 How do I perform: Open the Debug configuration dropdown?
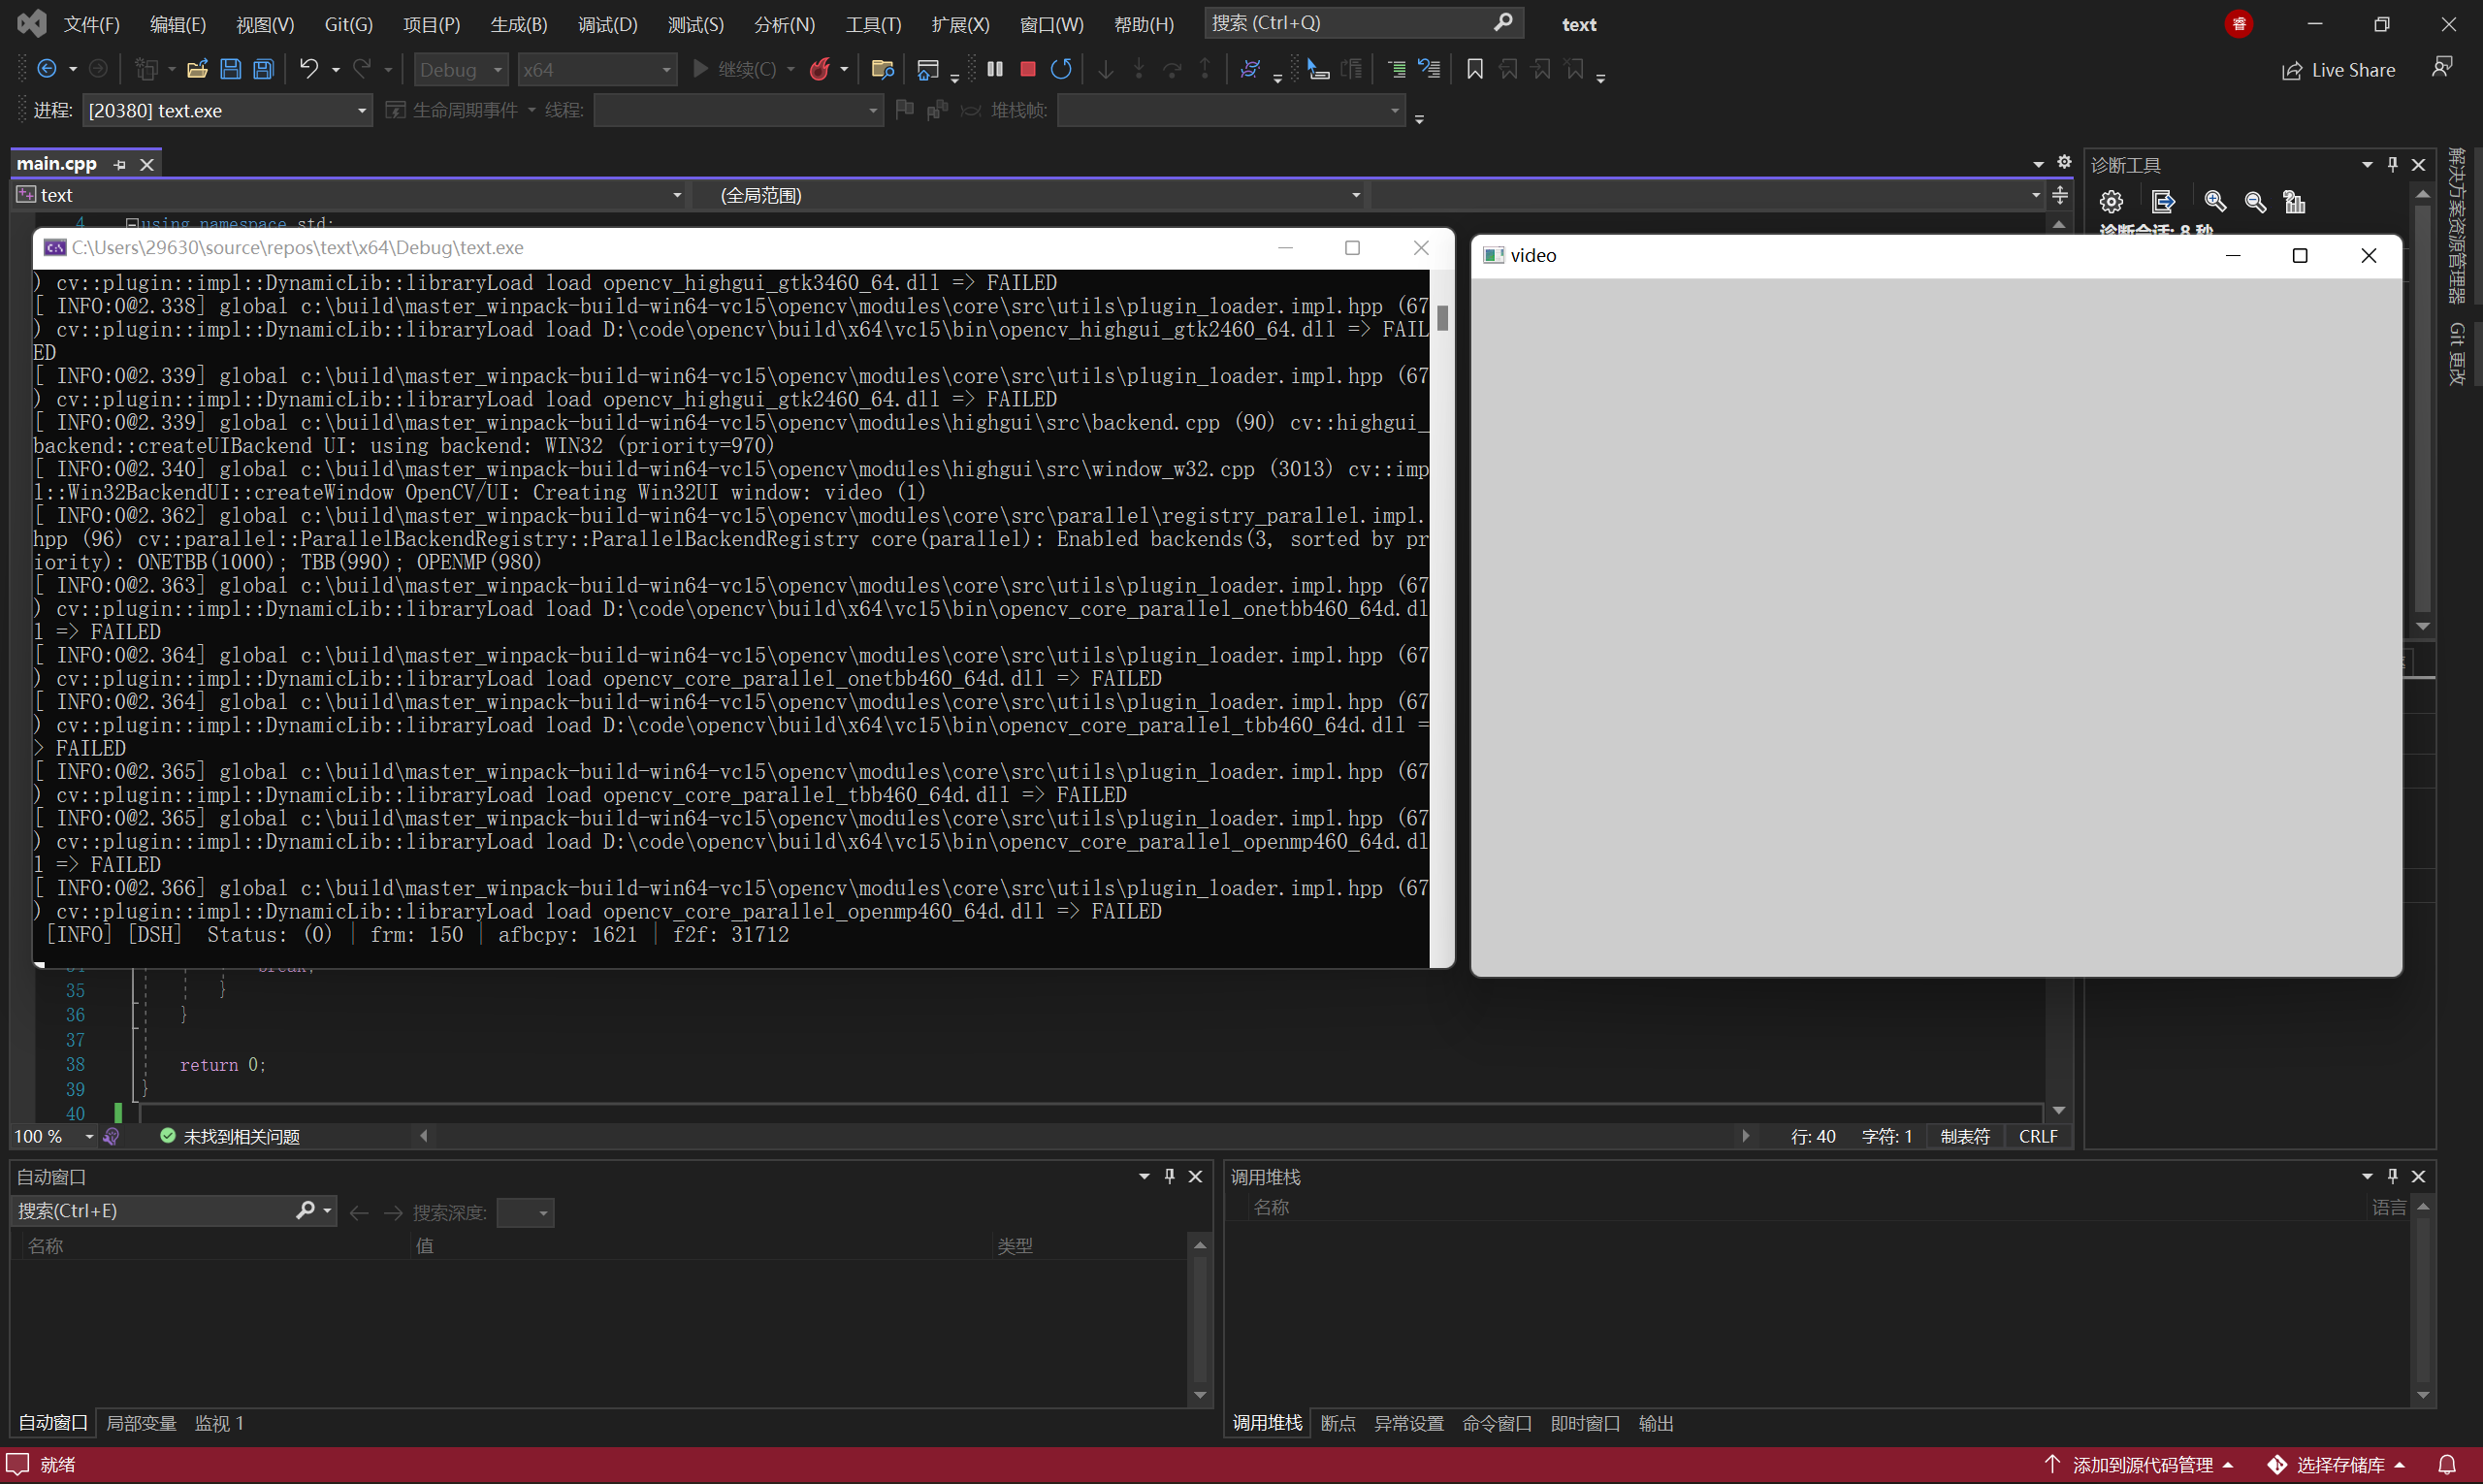460,70
